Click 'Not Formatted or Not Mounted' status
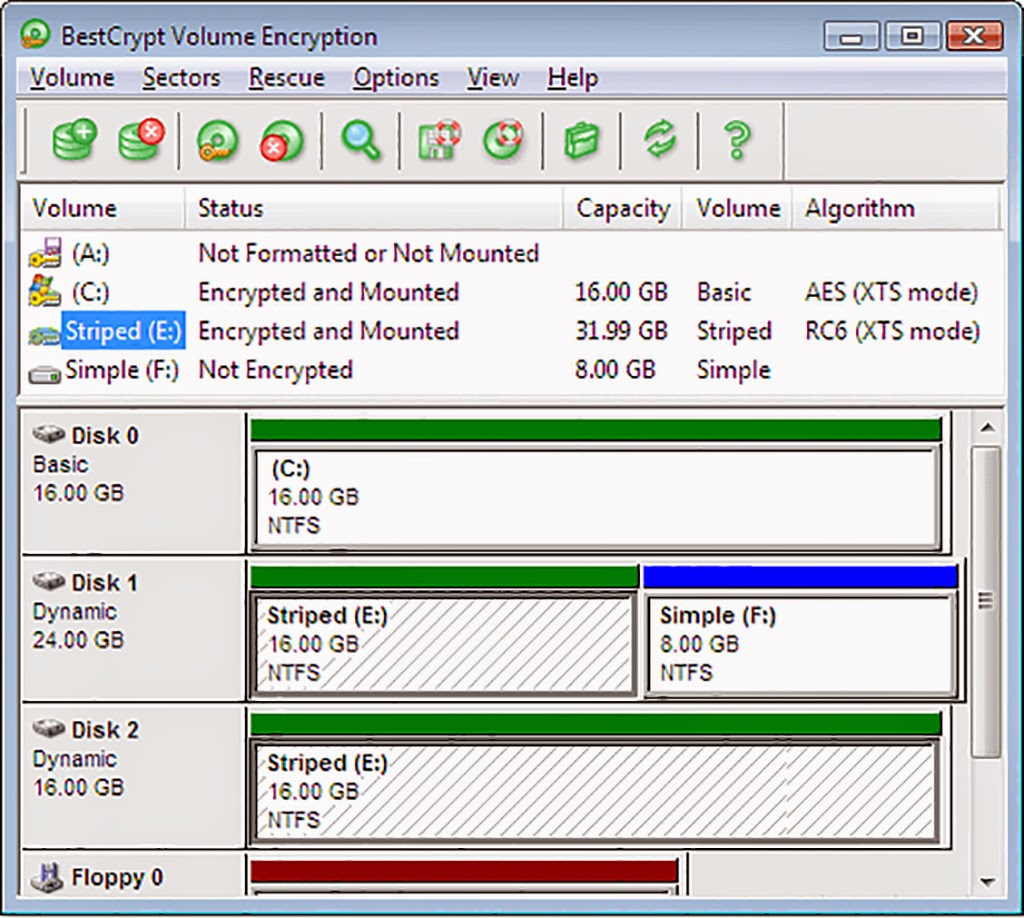This screenshot has height=918, width=1024. [369, 253]
